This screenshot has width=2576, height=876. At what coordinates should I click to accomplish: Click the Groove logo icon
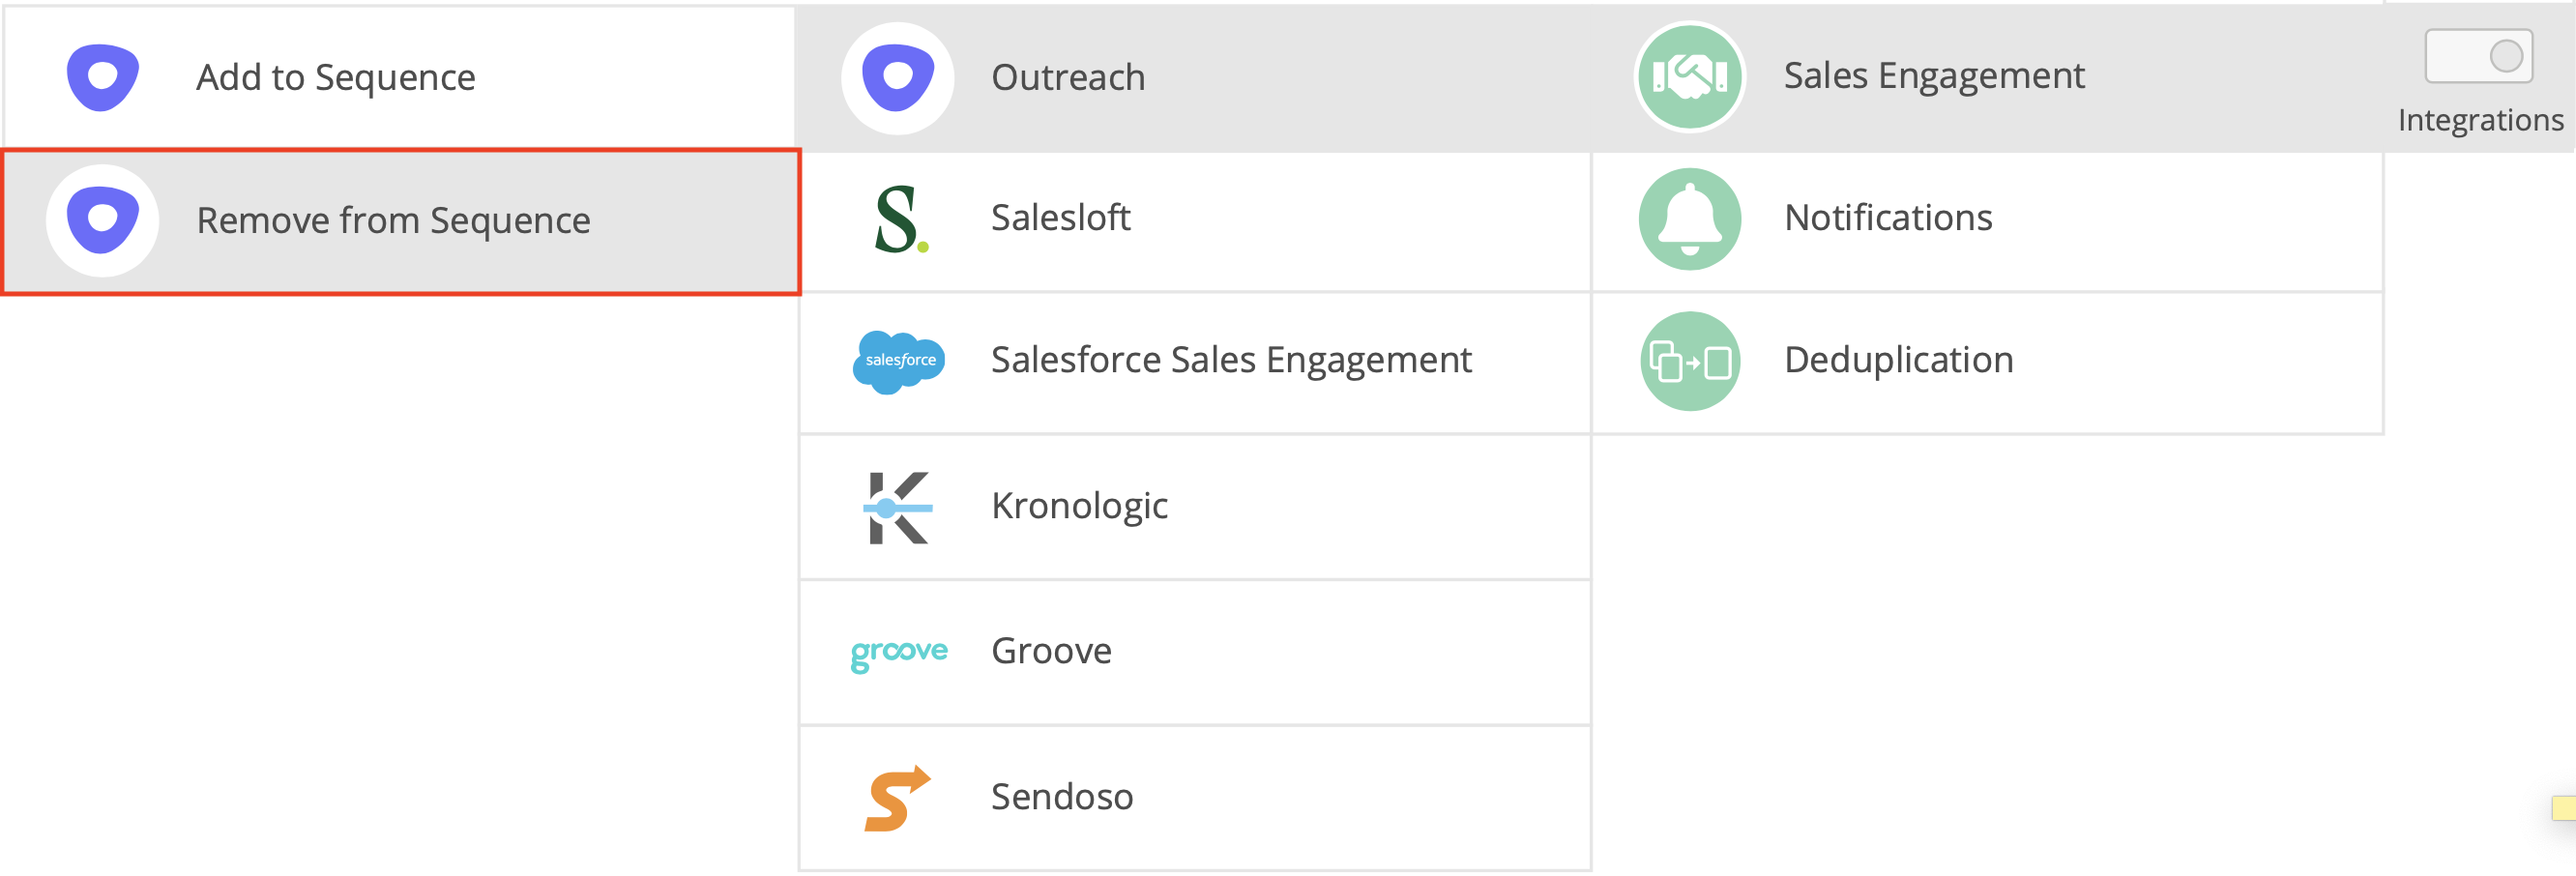[x=899, y=653]
